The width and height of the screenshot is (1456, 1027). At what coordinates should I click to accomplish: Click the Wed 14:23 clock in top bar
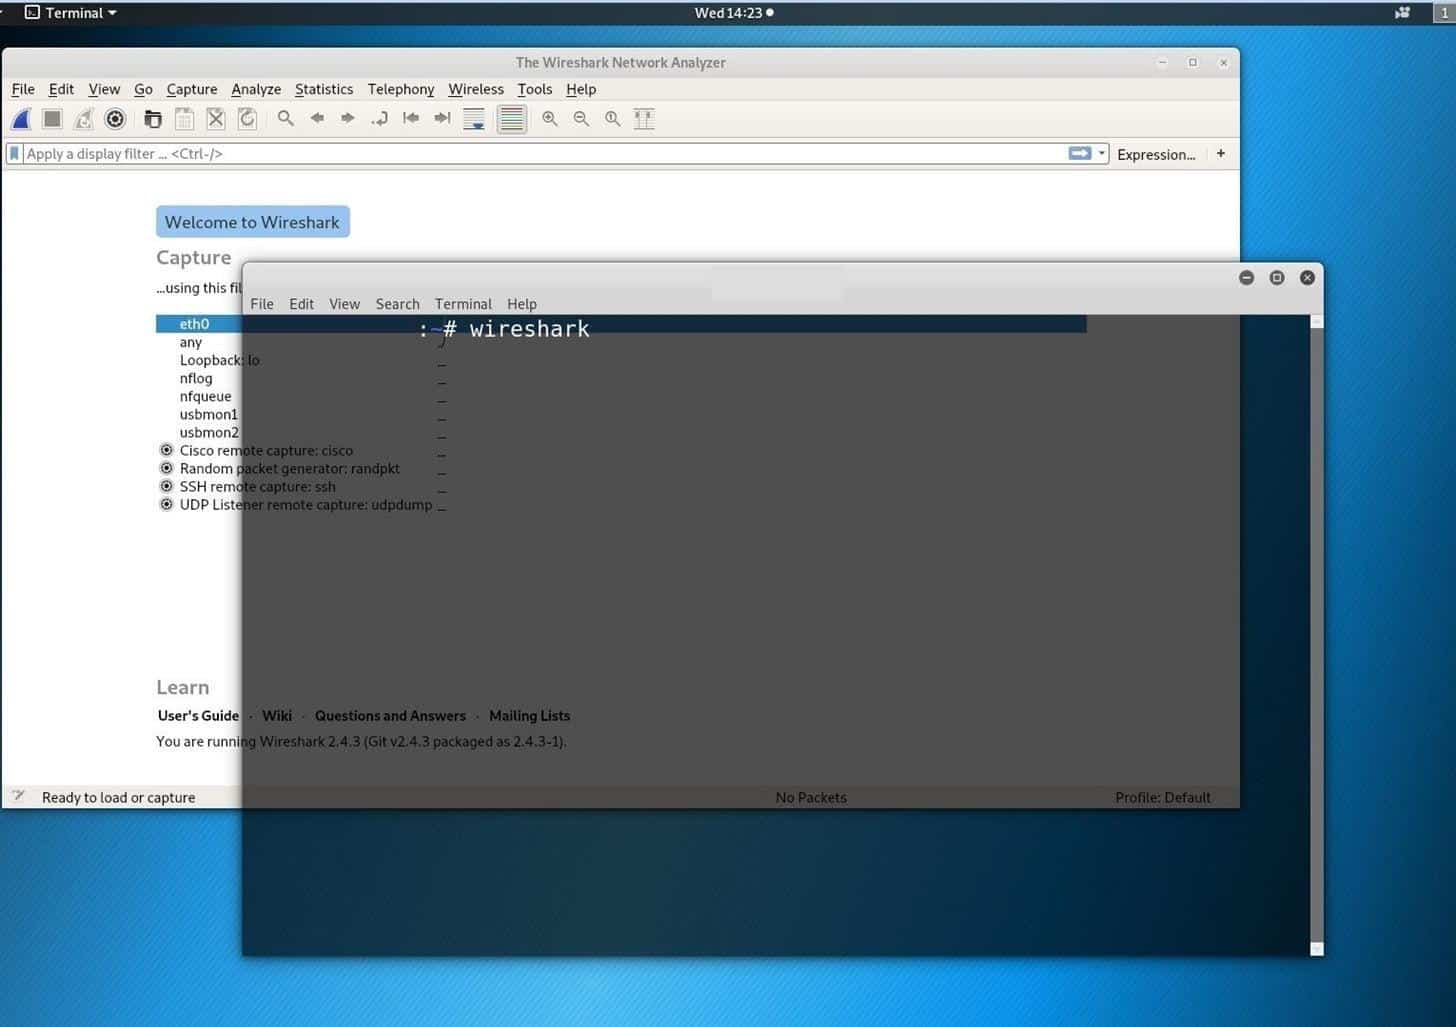(734, 13)
